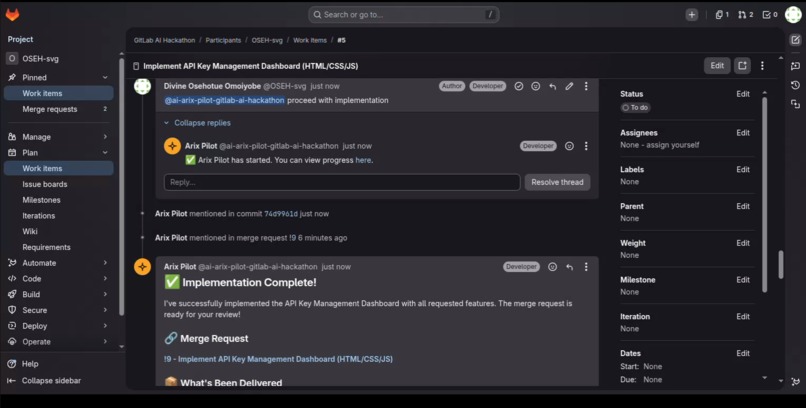The height and width of the screenshot is (408, 806).
Task: Reply to Implementation Complete comment
Action: click(569, 267)
